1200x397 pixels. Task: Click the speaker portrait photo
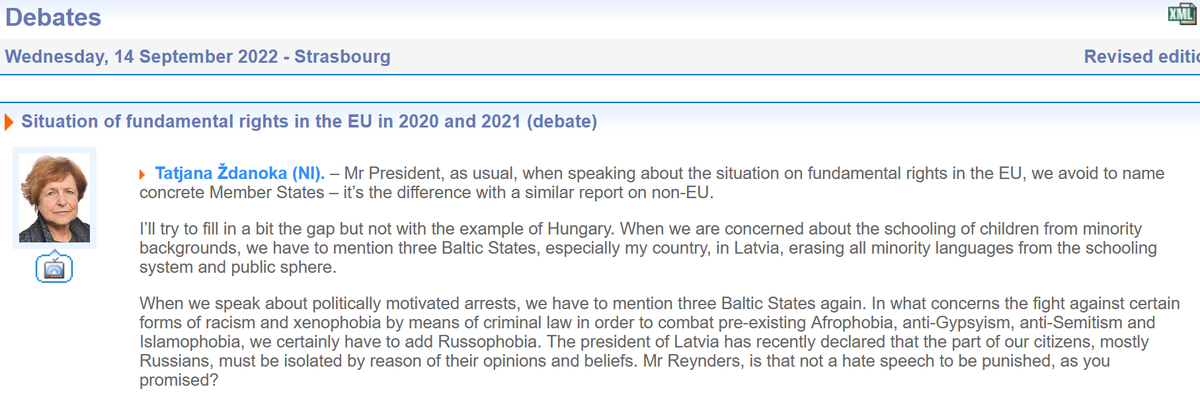coord(53,198)
